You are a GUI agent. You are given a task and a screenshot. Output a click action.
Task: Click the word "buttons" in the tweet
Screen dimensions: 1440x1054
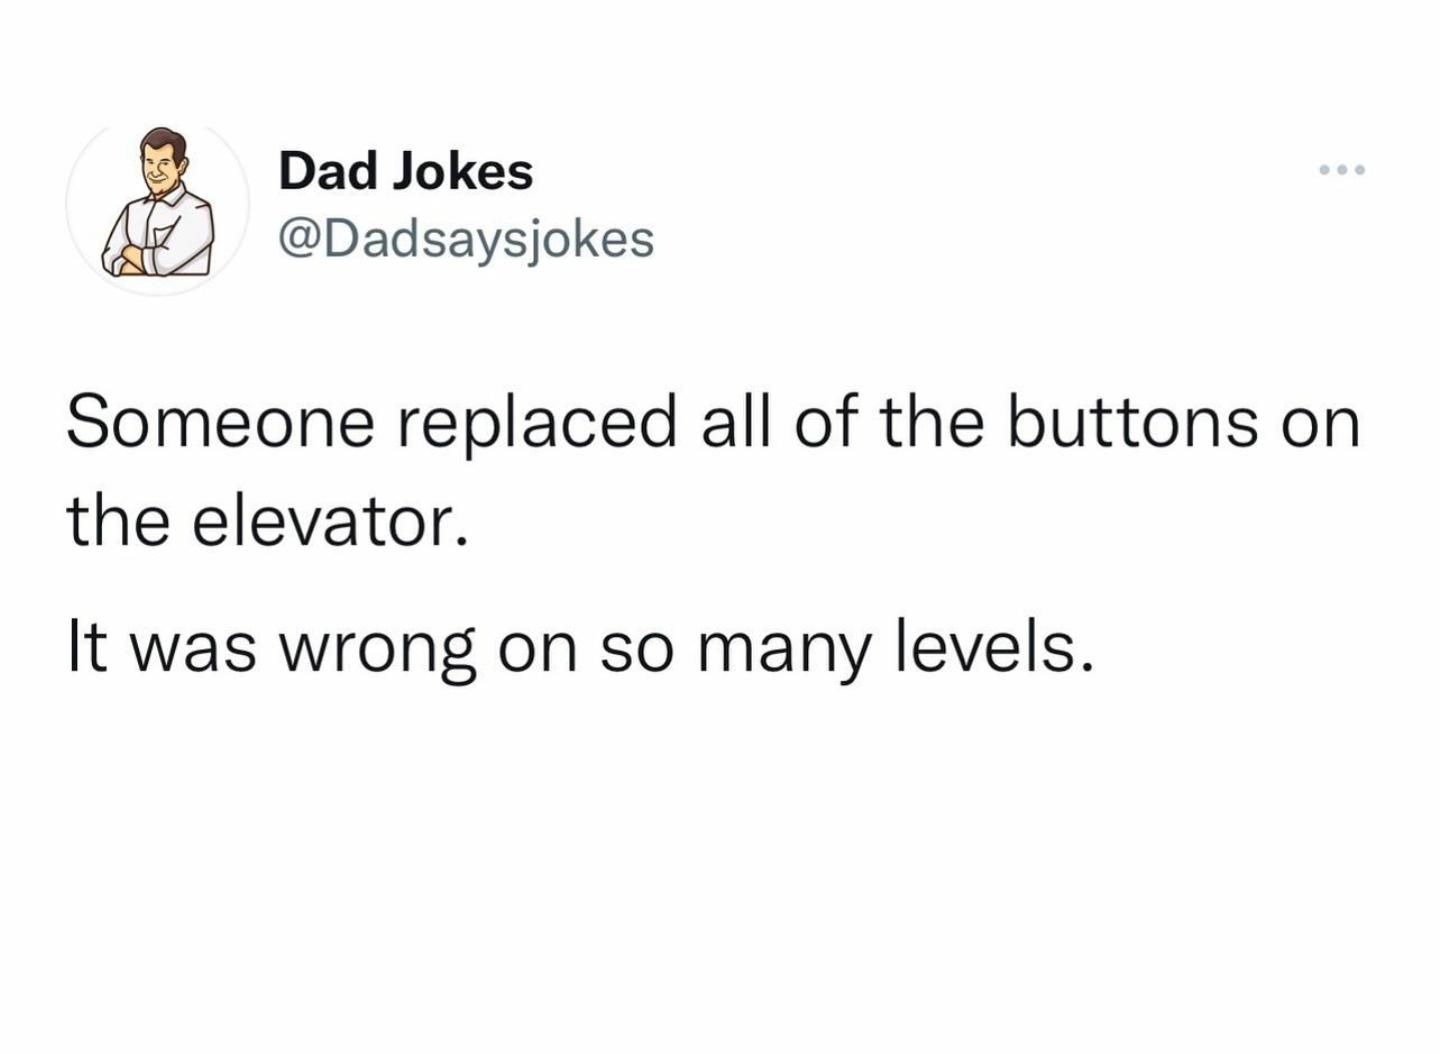(x=1132, y=421)
